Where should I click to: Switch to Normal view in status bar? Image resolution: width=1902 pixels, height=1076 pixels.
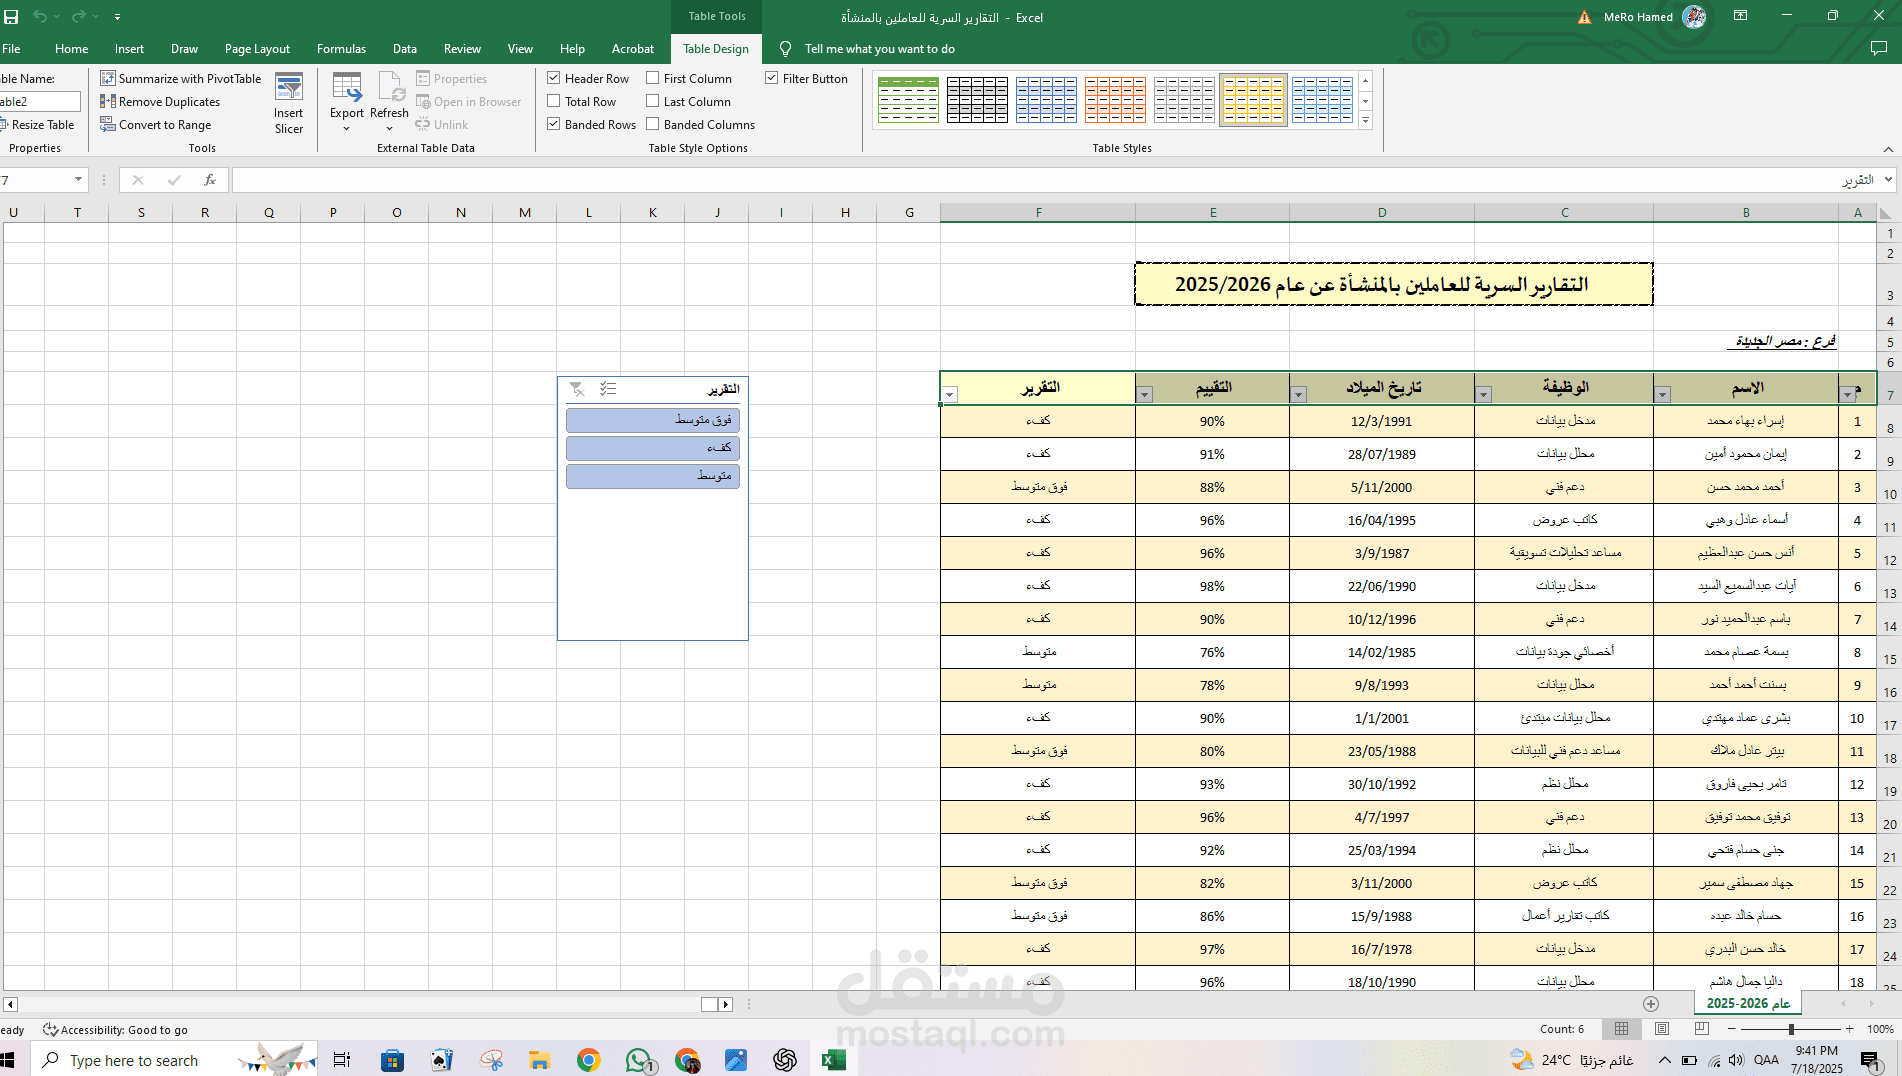pyautogui.click(x=1622, y=1029)
